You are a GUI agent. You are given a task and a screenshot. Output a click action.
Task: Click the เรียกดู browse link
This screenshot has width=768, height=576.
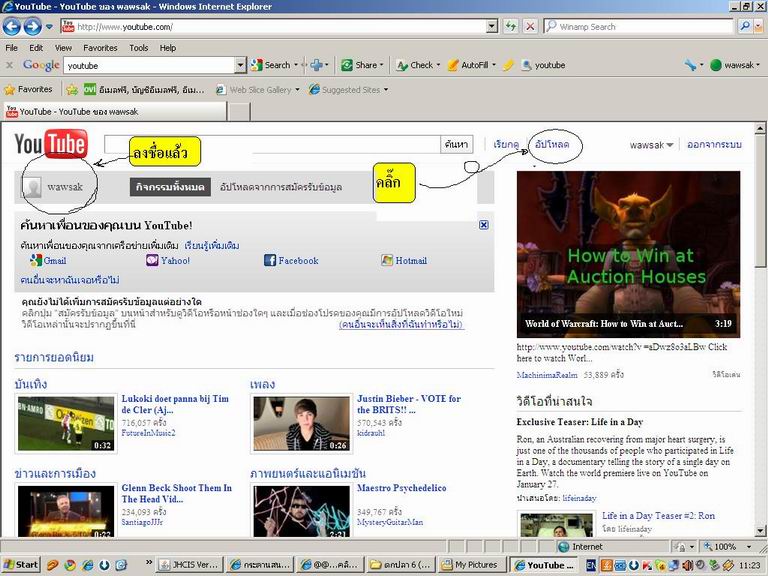[506, 144]
